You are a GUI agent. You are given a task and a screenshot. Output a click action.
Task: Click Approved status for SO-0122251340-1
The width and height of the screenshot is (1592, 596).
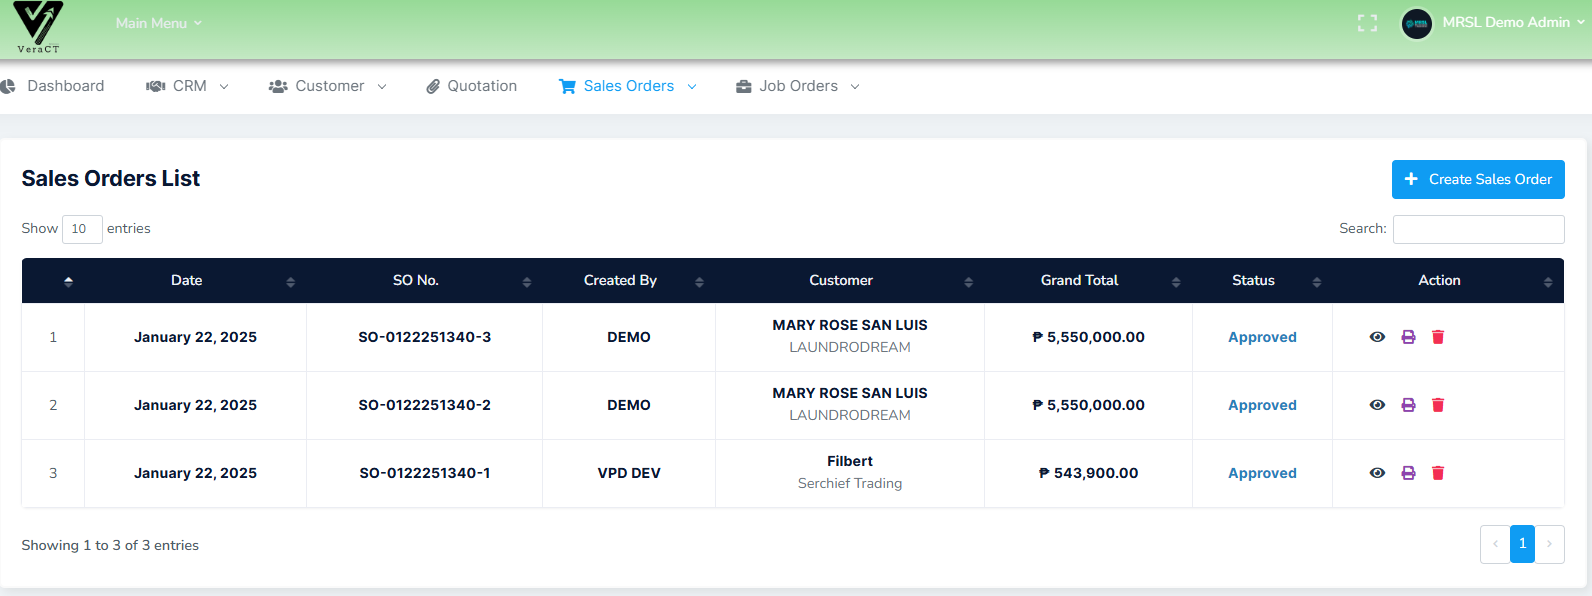[x=1262, y=473]
